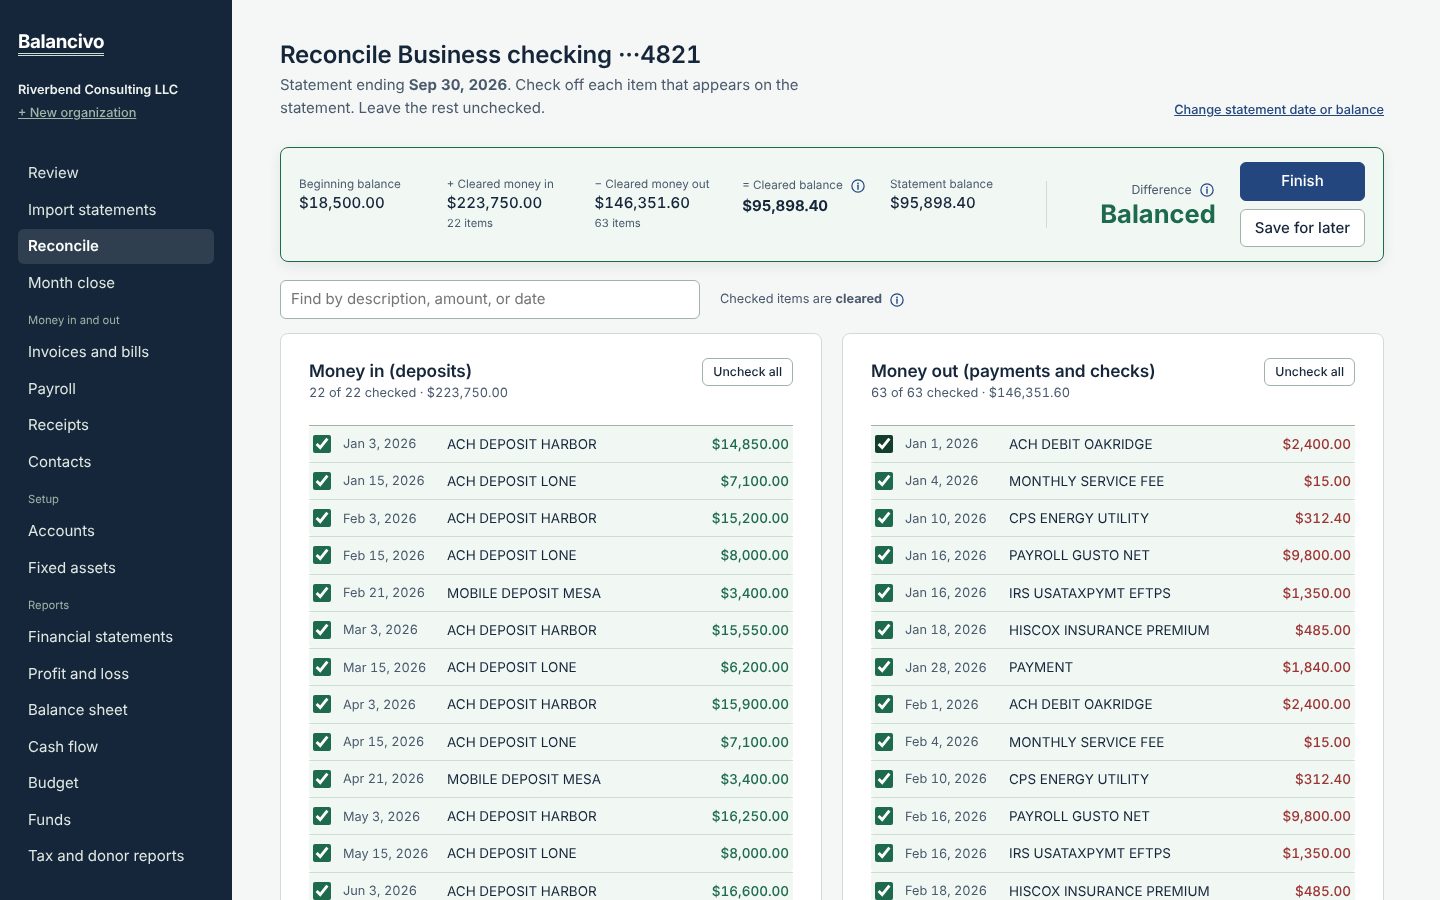Open Financial statements report
The height and width of the screenshot is (900, 1440).
pyautogui.click(x=116, y=637)
